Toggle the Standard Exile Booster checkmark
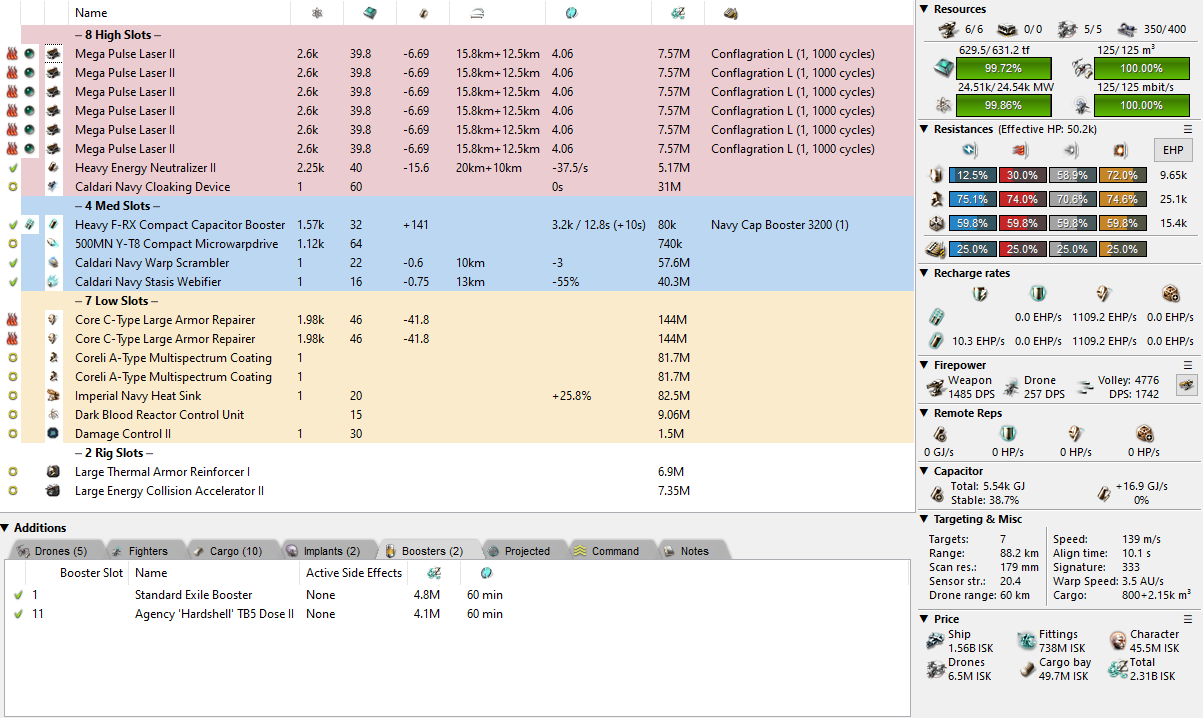 (x=17, y=595)
